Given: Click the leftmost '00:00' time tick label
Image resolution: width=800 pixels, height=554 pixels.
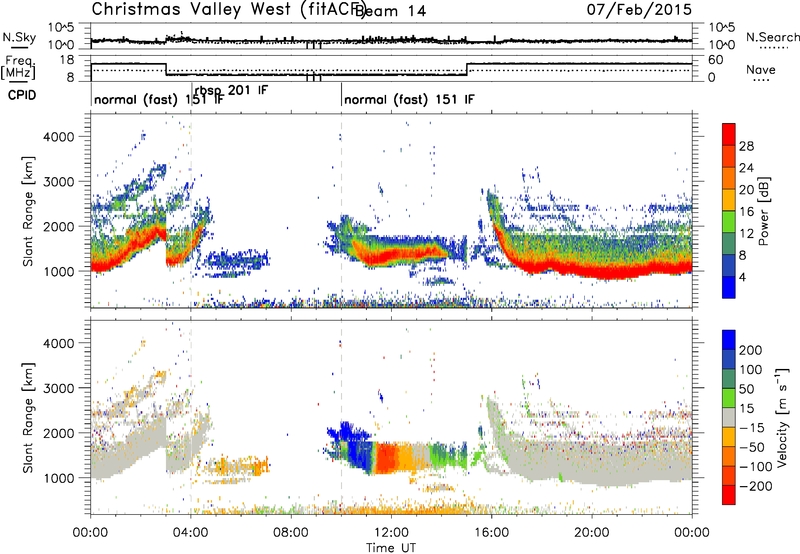Looking at the screenshot, I should (91, 533).
